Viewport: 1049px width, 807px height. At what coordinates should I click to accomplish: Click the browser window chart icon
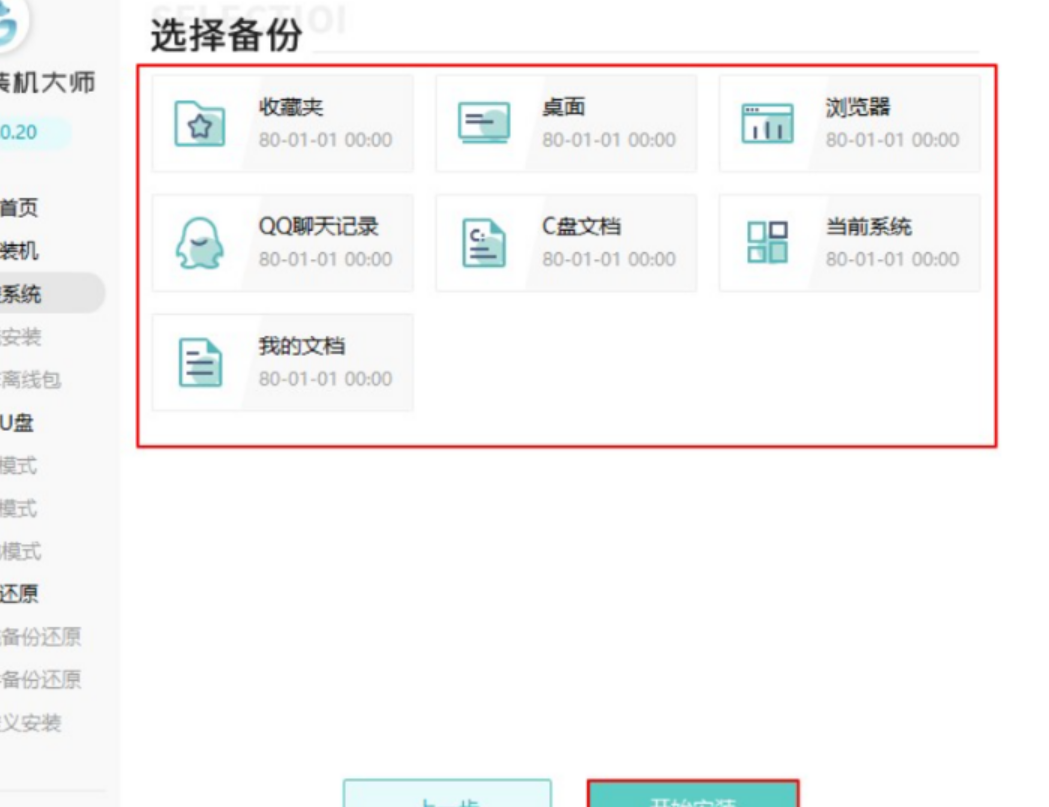coord(767,123)
